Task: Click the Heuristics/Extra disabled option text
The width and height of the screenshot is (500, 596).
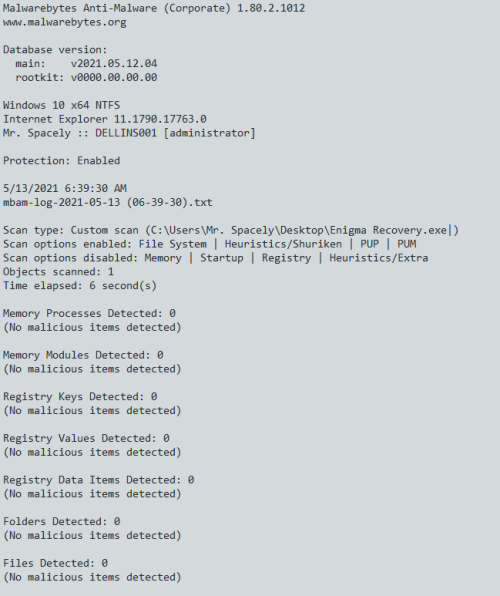Action: 379,258
